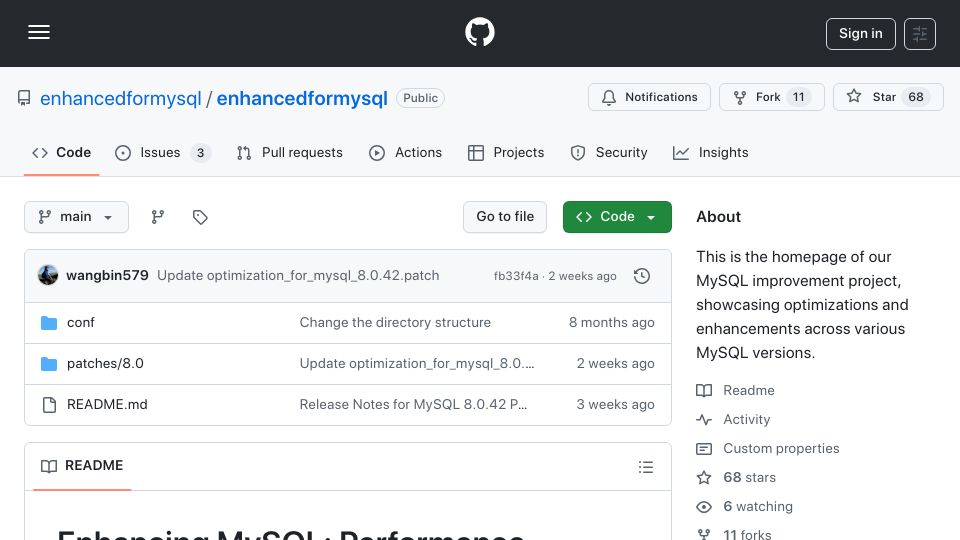
Task: Open patches/8.0 row commit message
Action: coord(417,364)
